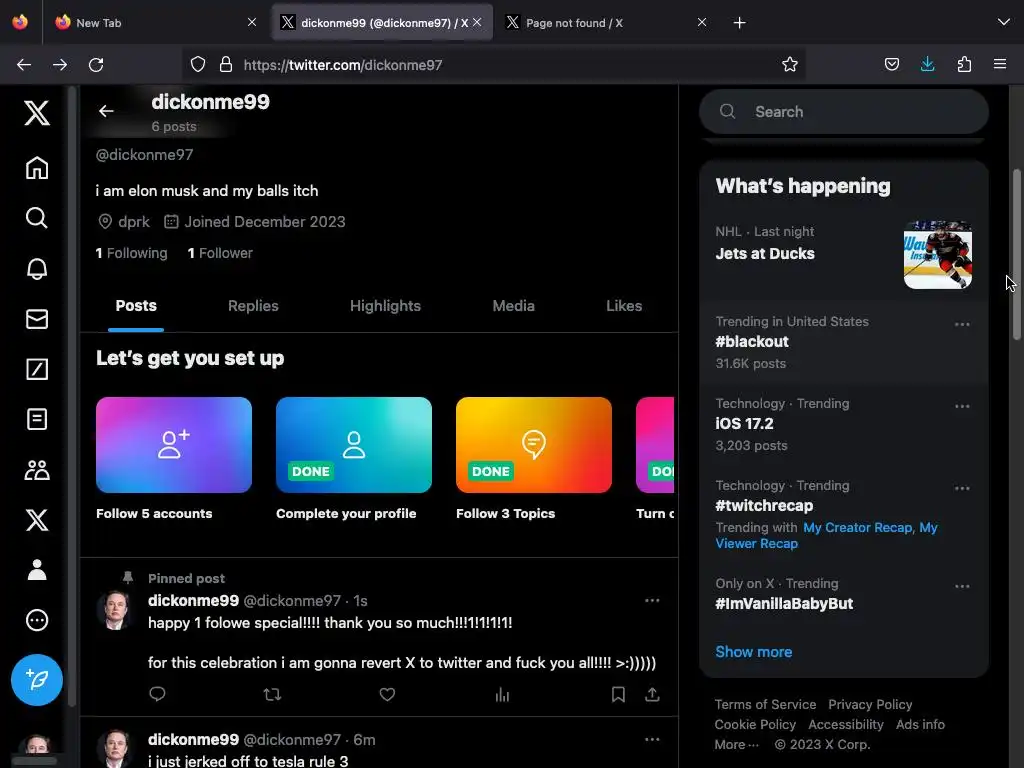
Task: Open Explore via sidebar magnifier icon
Action: [37, 217]
